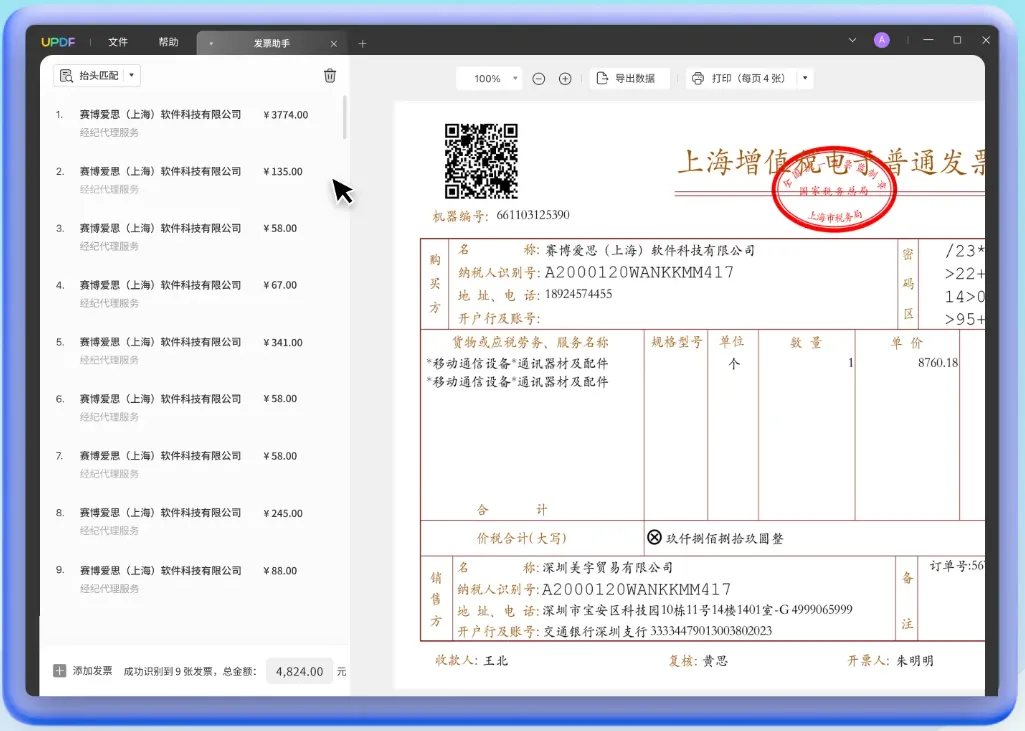
Task: Select invoice 3 row ¥58.00
Action: point(193,237)
